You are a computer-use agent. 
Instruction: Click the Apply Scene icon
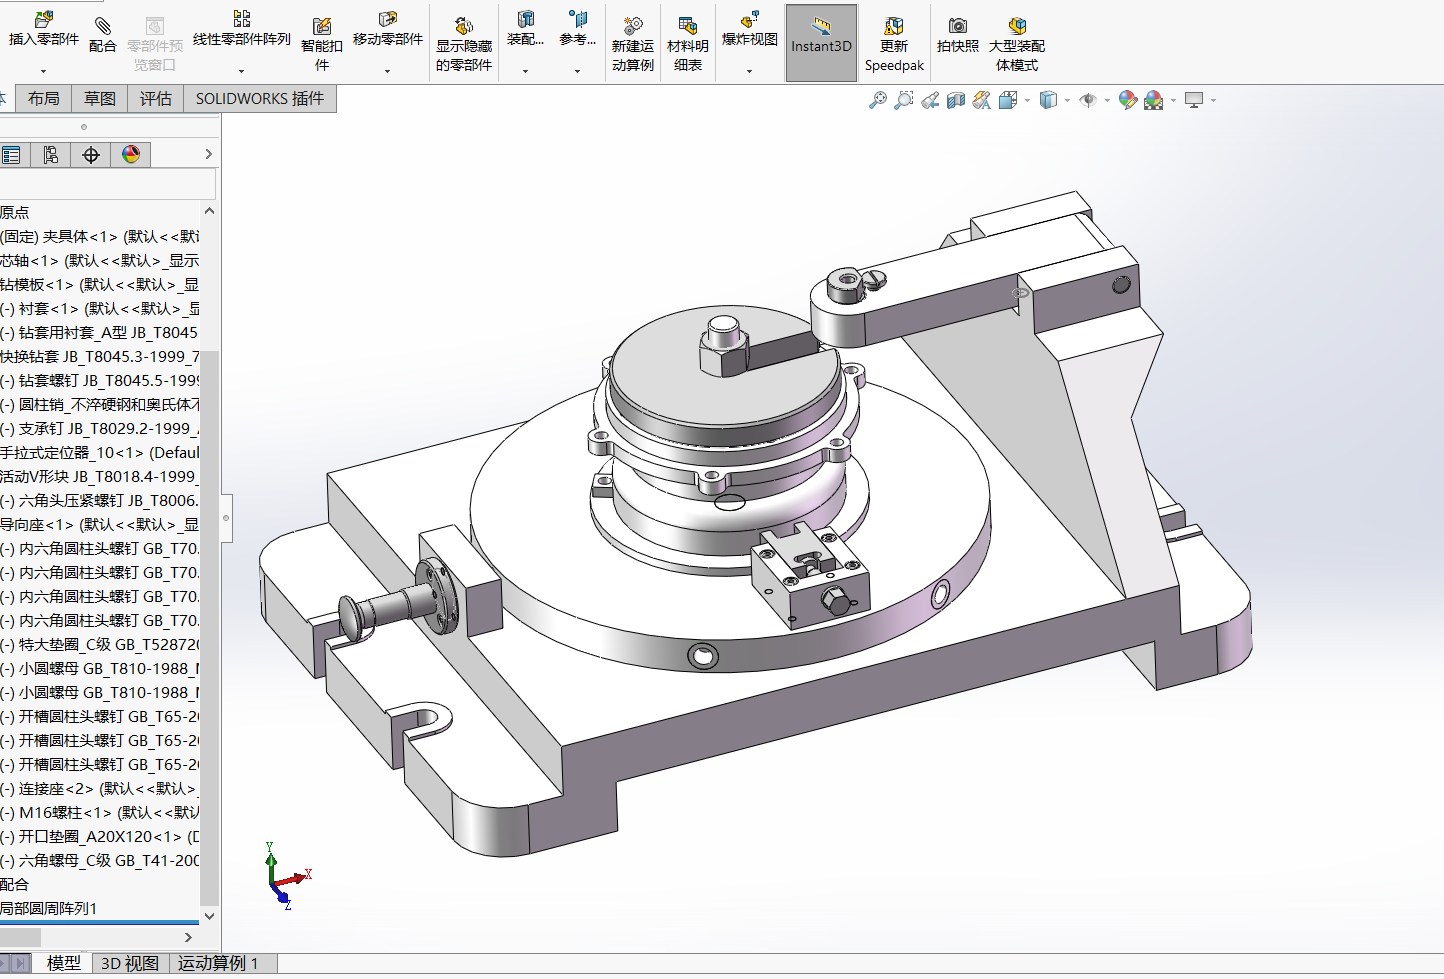tap(1154, 100)
